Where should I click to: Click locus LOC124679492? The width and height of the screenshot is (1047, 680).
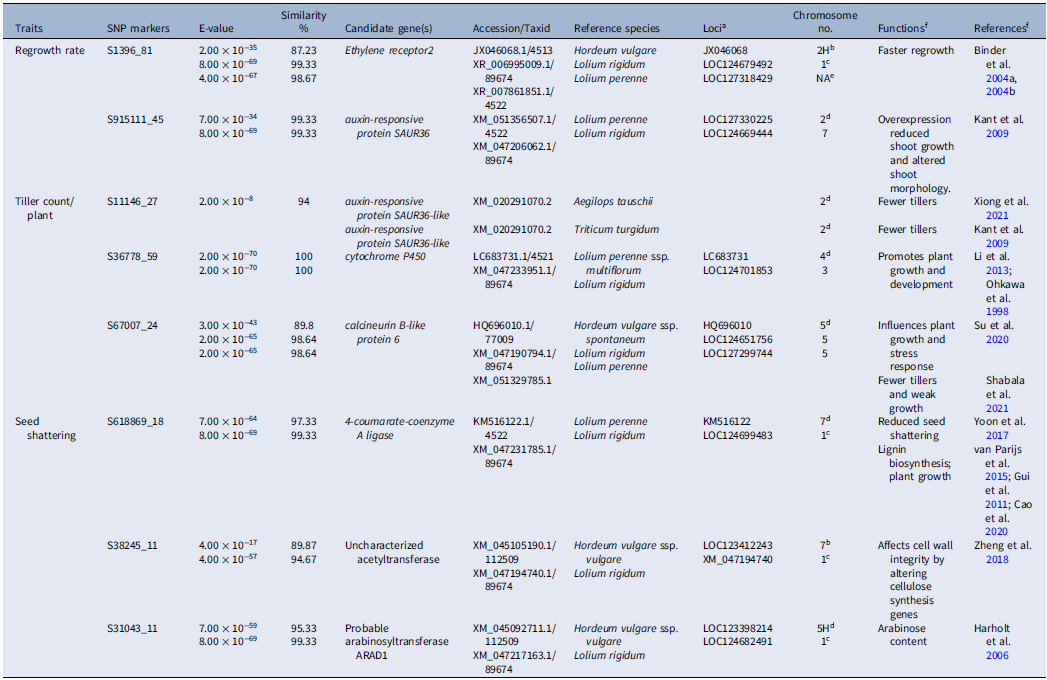point(738,64)
